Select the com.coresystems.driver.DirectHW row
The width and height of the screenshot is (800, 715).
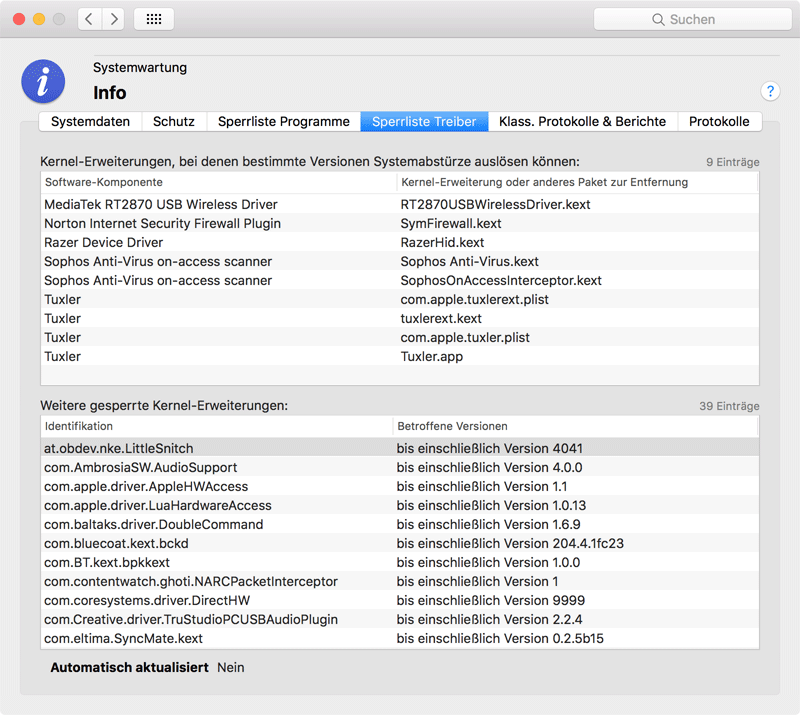point(399,600)
